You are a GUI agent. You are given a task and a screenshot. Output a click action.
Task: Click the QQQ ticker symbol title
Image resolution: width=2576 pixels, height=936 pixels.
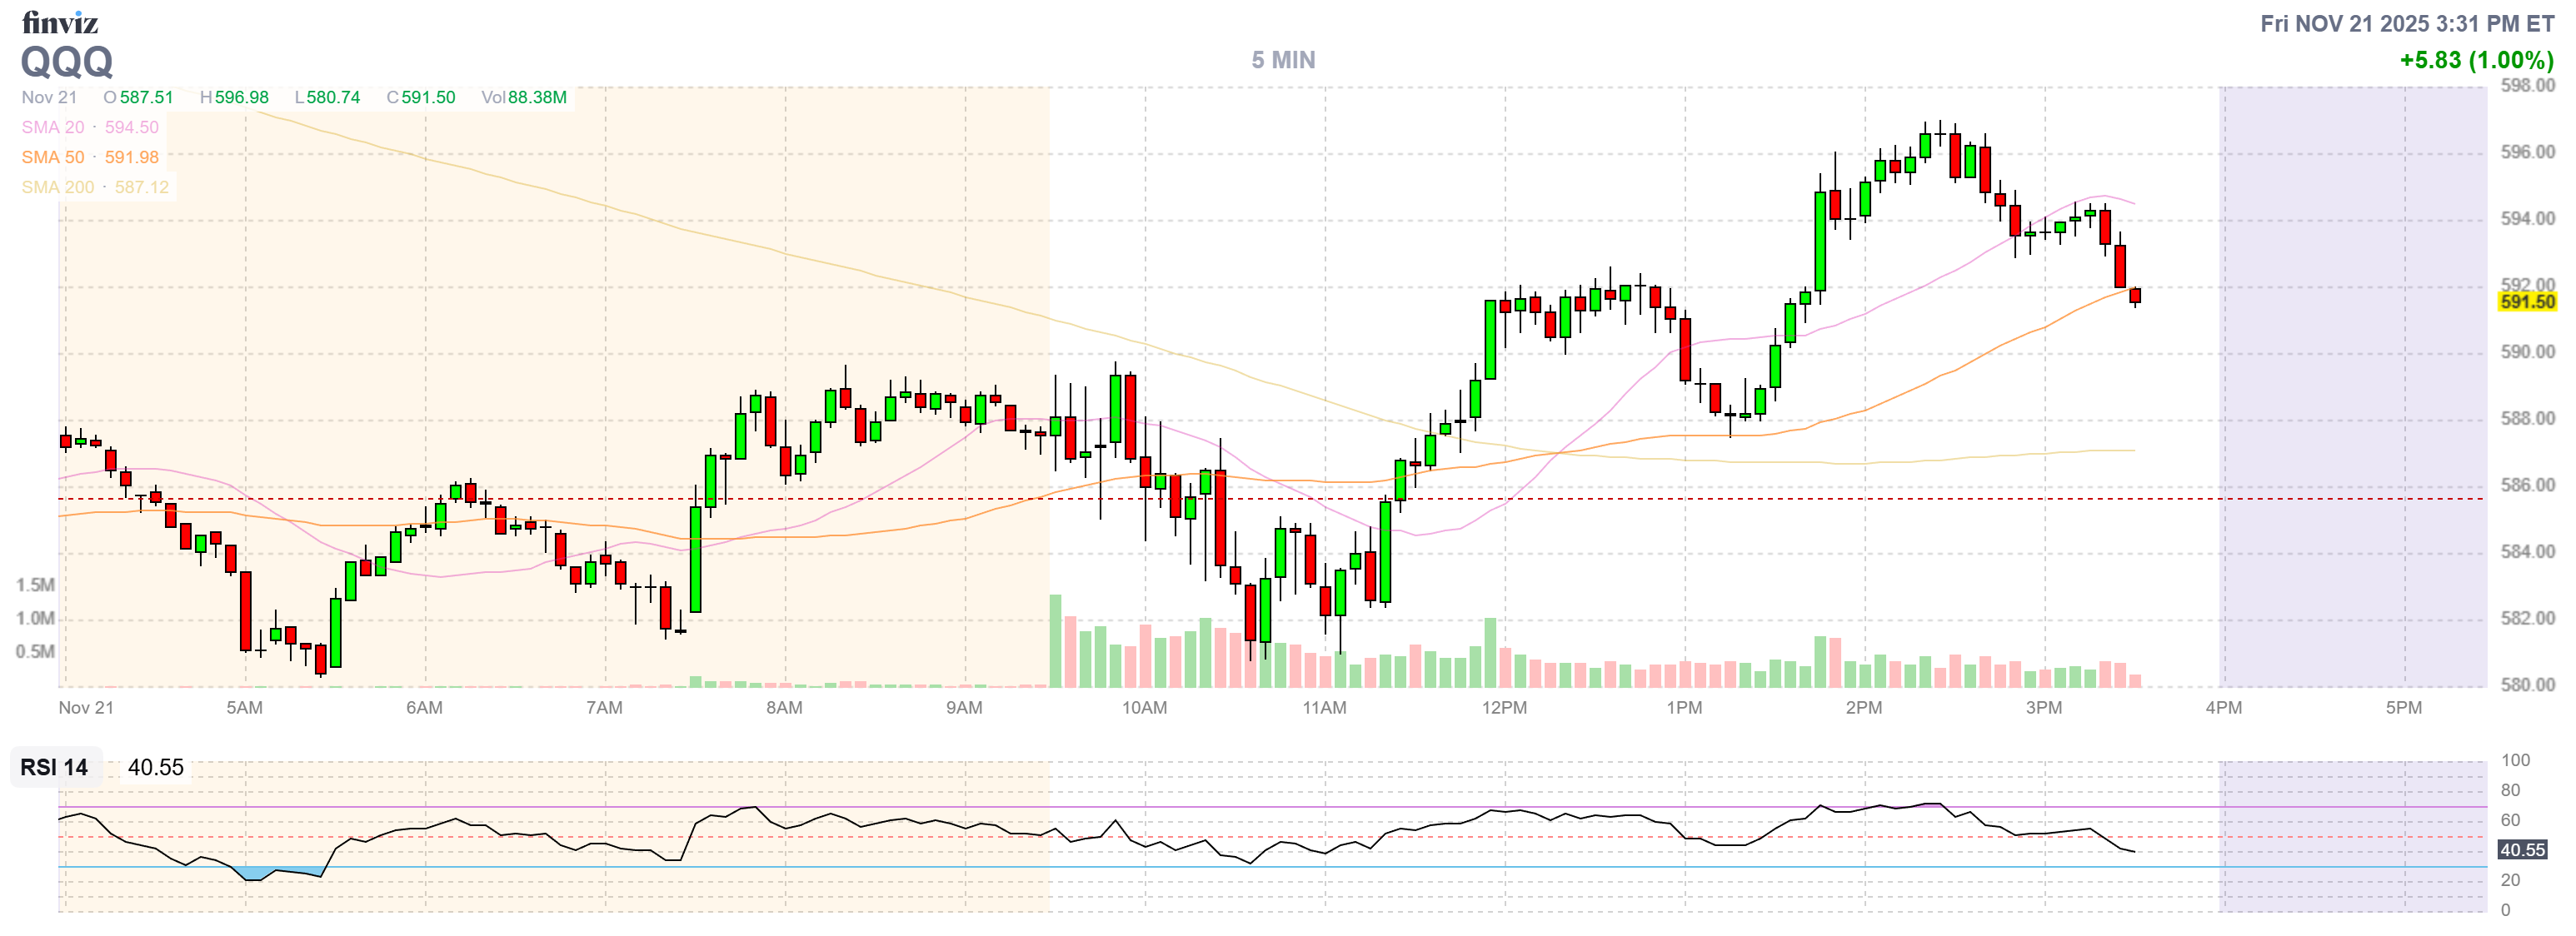click(67, 62)
